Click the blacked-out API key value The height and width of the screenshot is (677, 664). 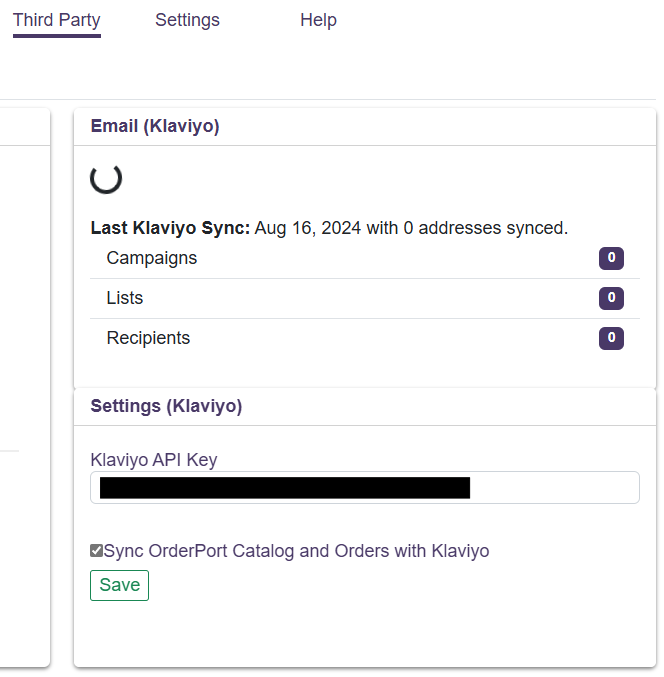pos(285,488)
